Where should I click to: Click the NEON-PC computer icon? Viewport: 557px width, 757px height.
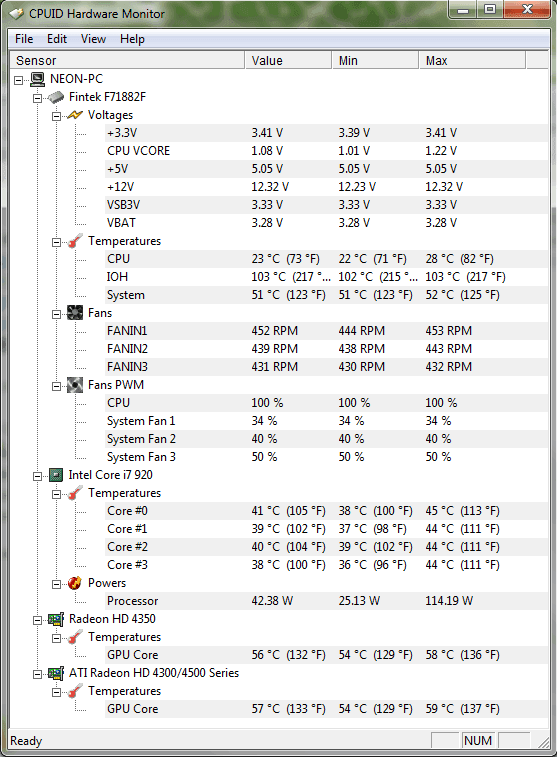[38, 79]
